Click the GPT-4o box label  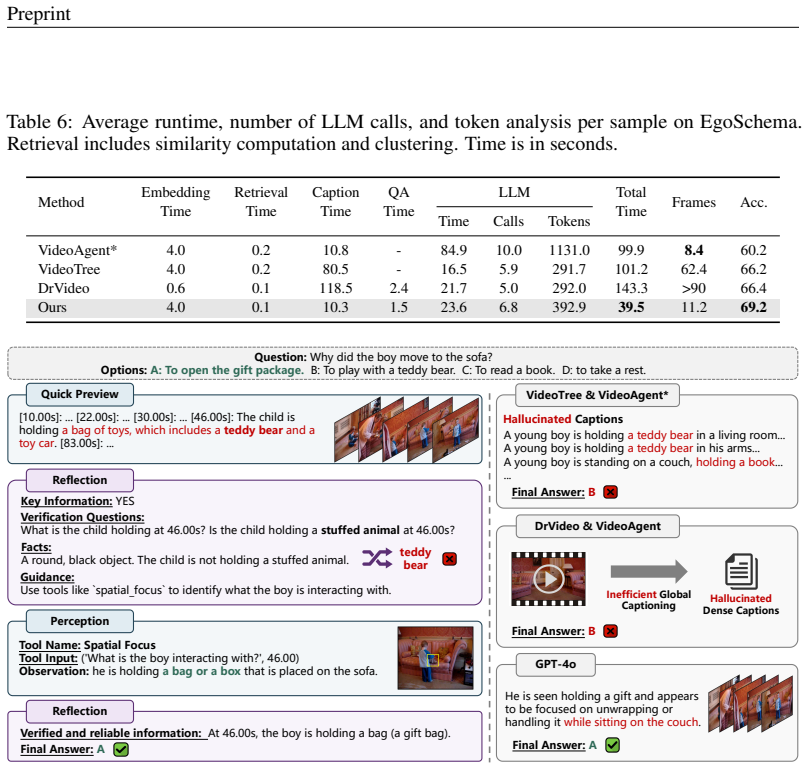pos(556,664)
